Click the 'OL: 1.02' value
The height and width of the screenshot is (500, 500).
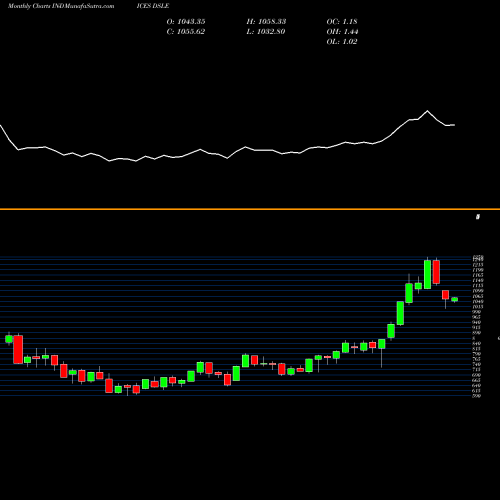(x=342, y=42)
